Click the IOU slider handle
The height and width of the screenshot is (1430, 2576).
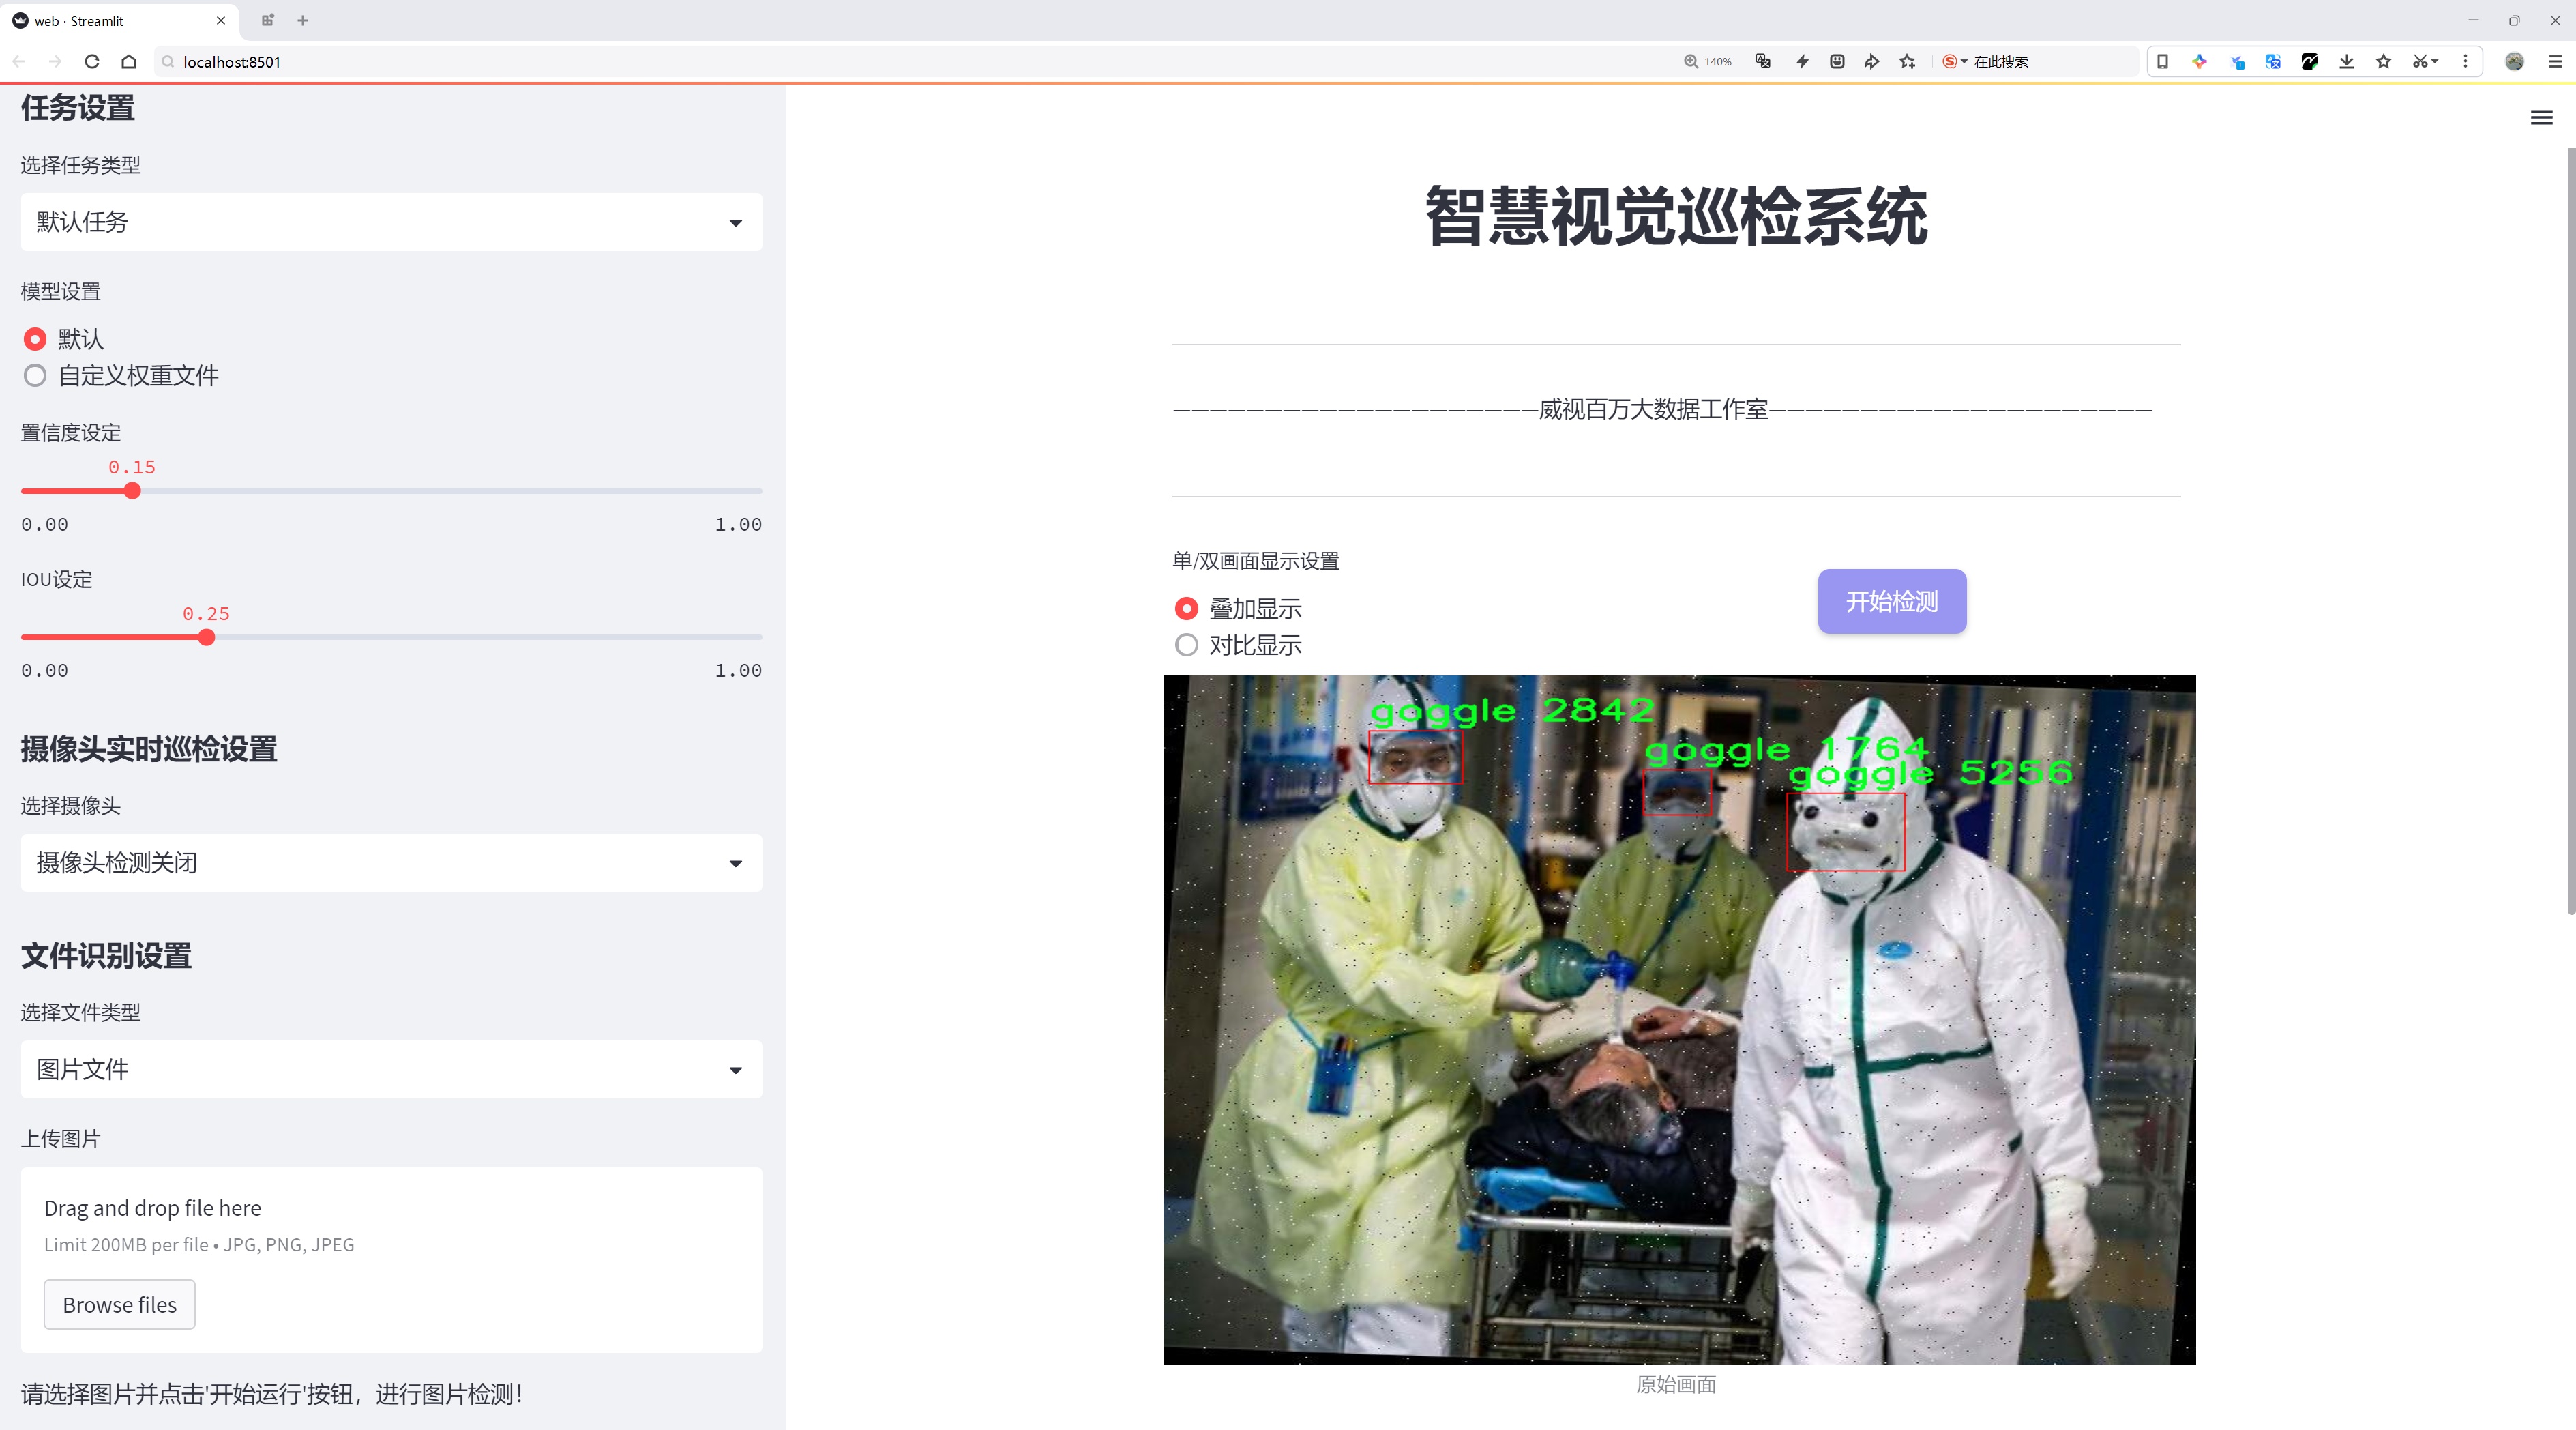coord(206,638)
